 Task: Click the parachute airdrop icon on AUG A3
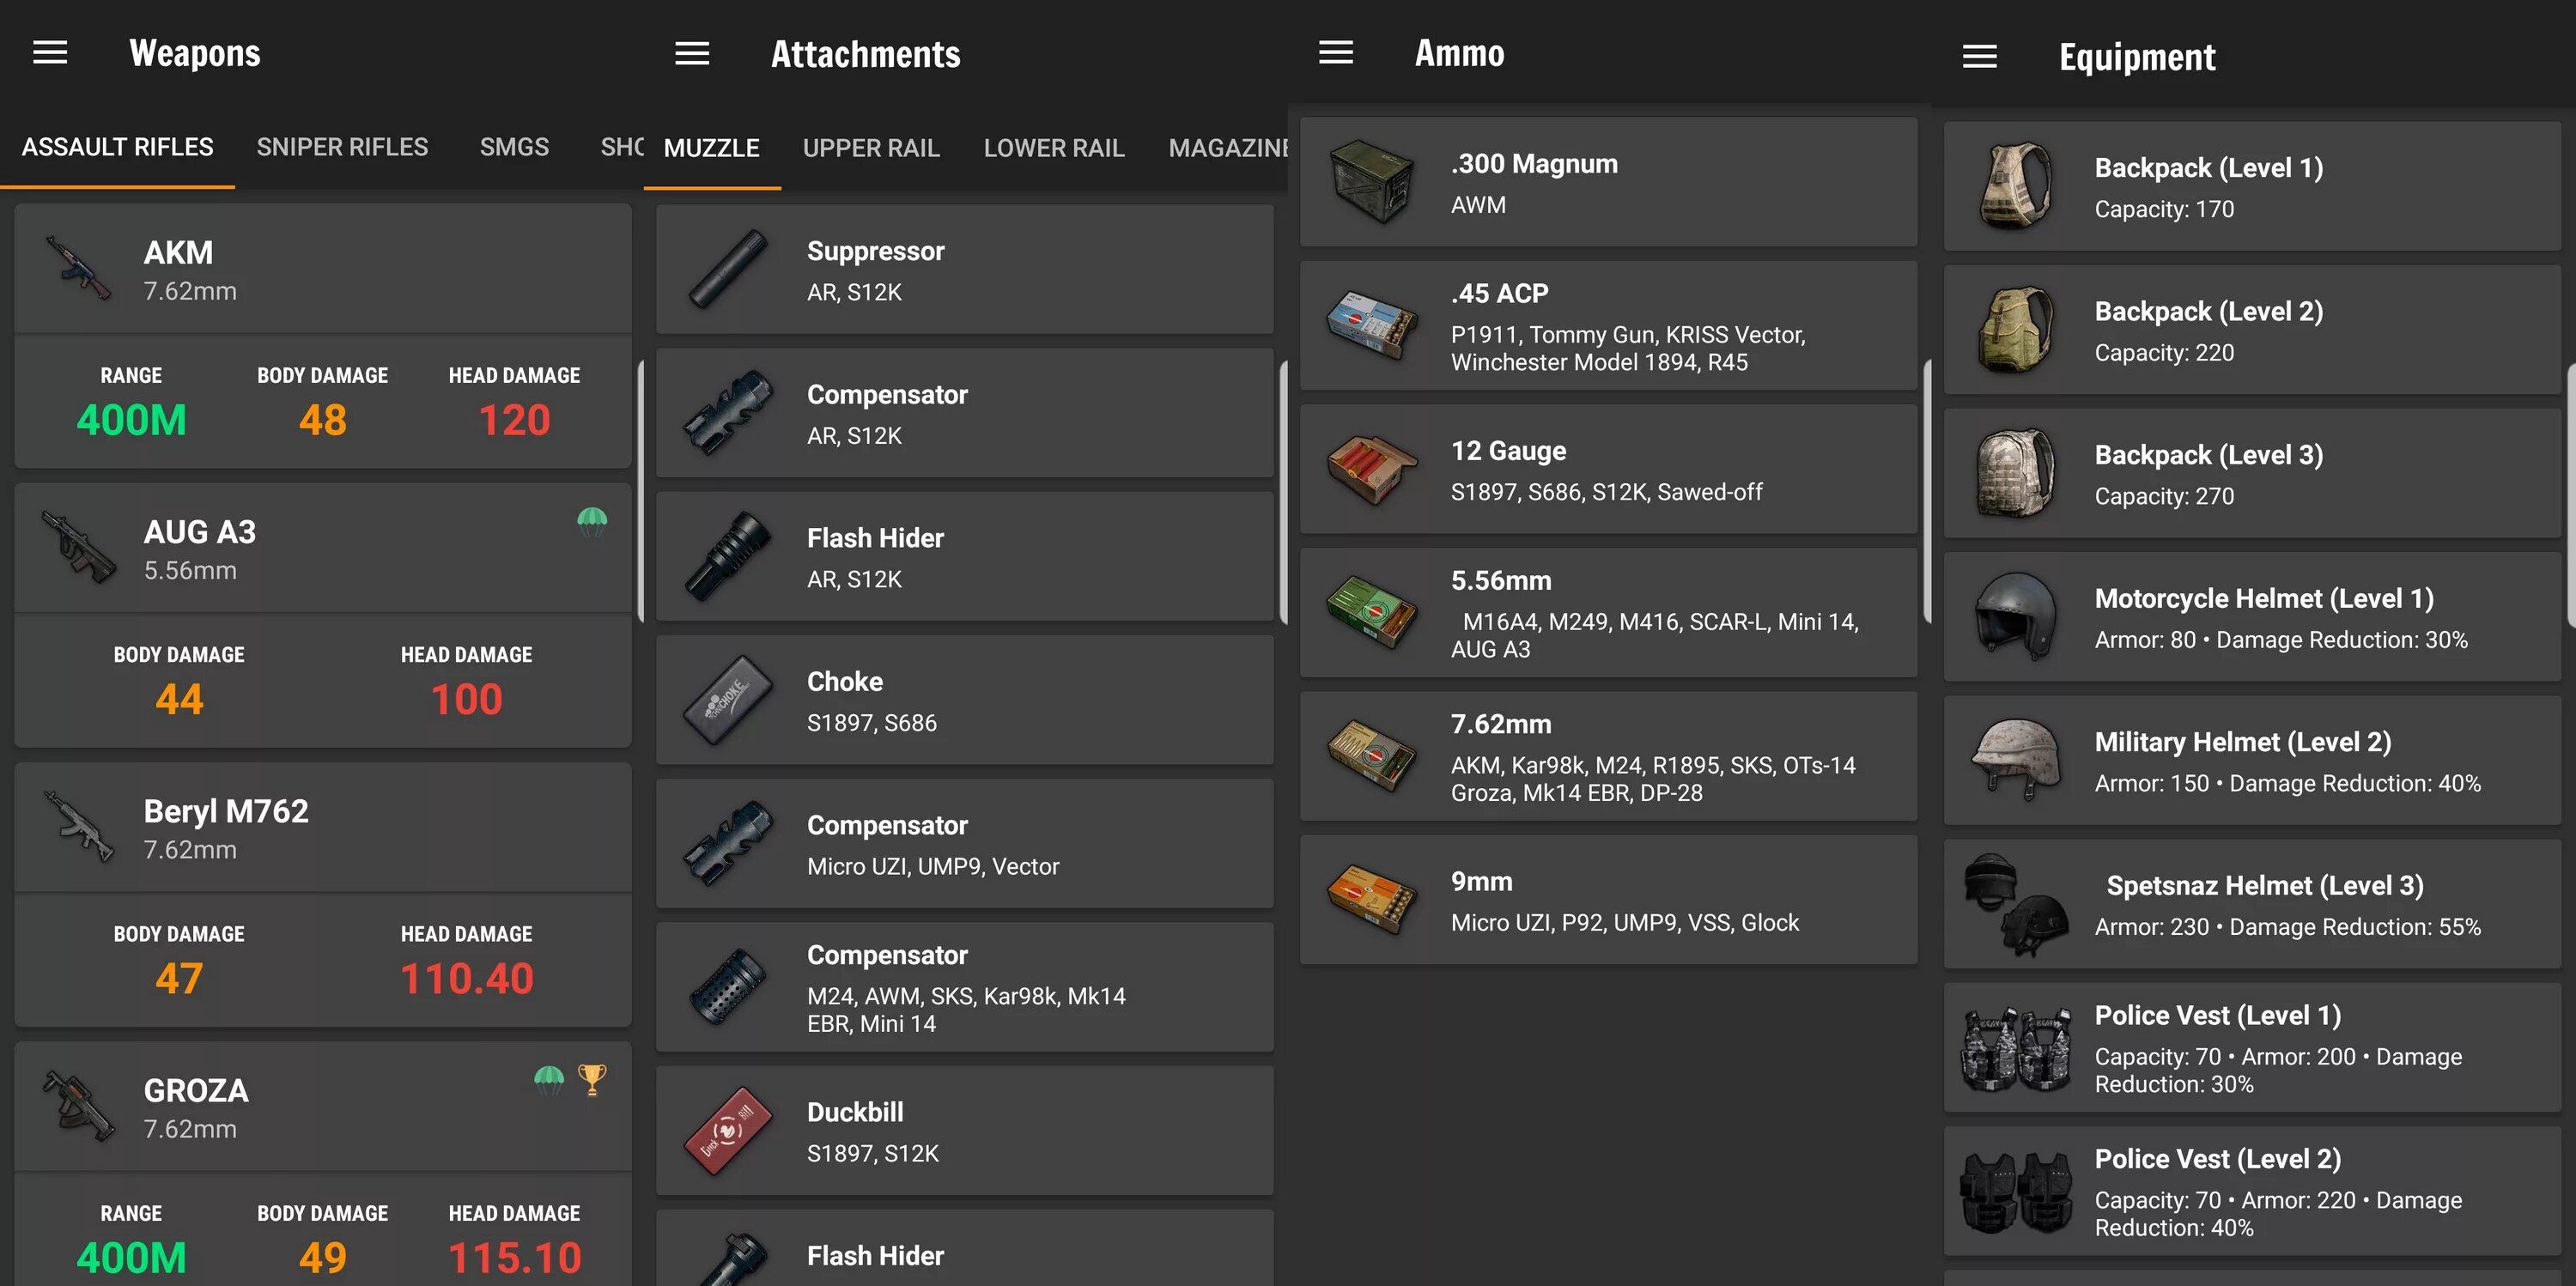pos(592,520)
